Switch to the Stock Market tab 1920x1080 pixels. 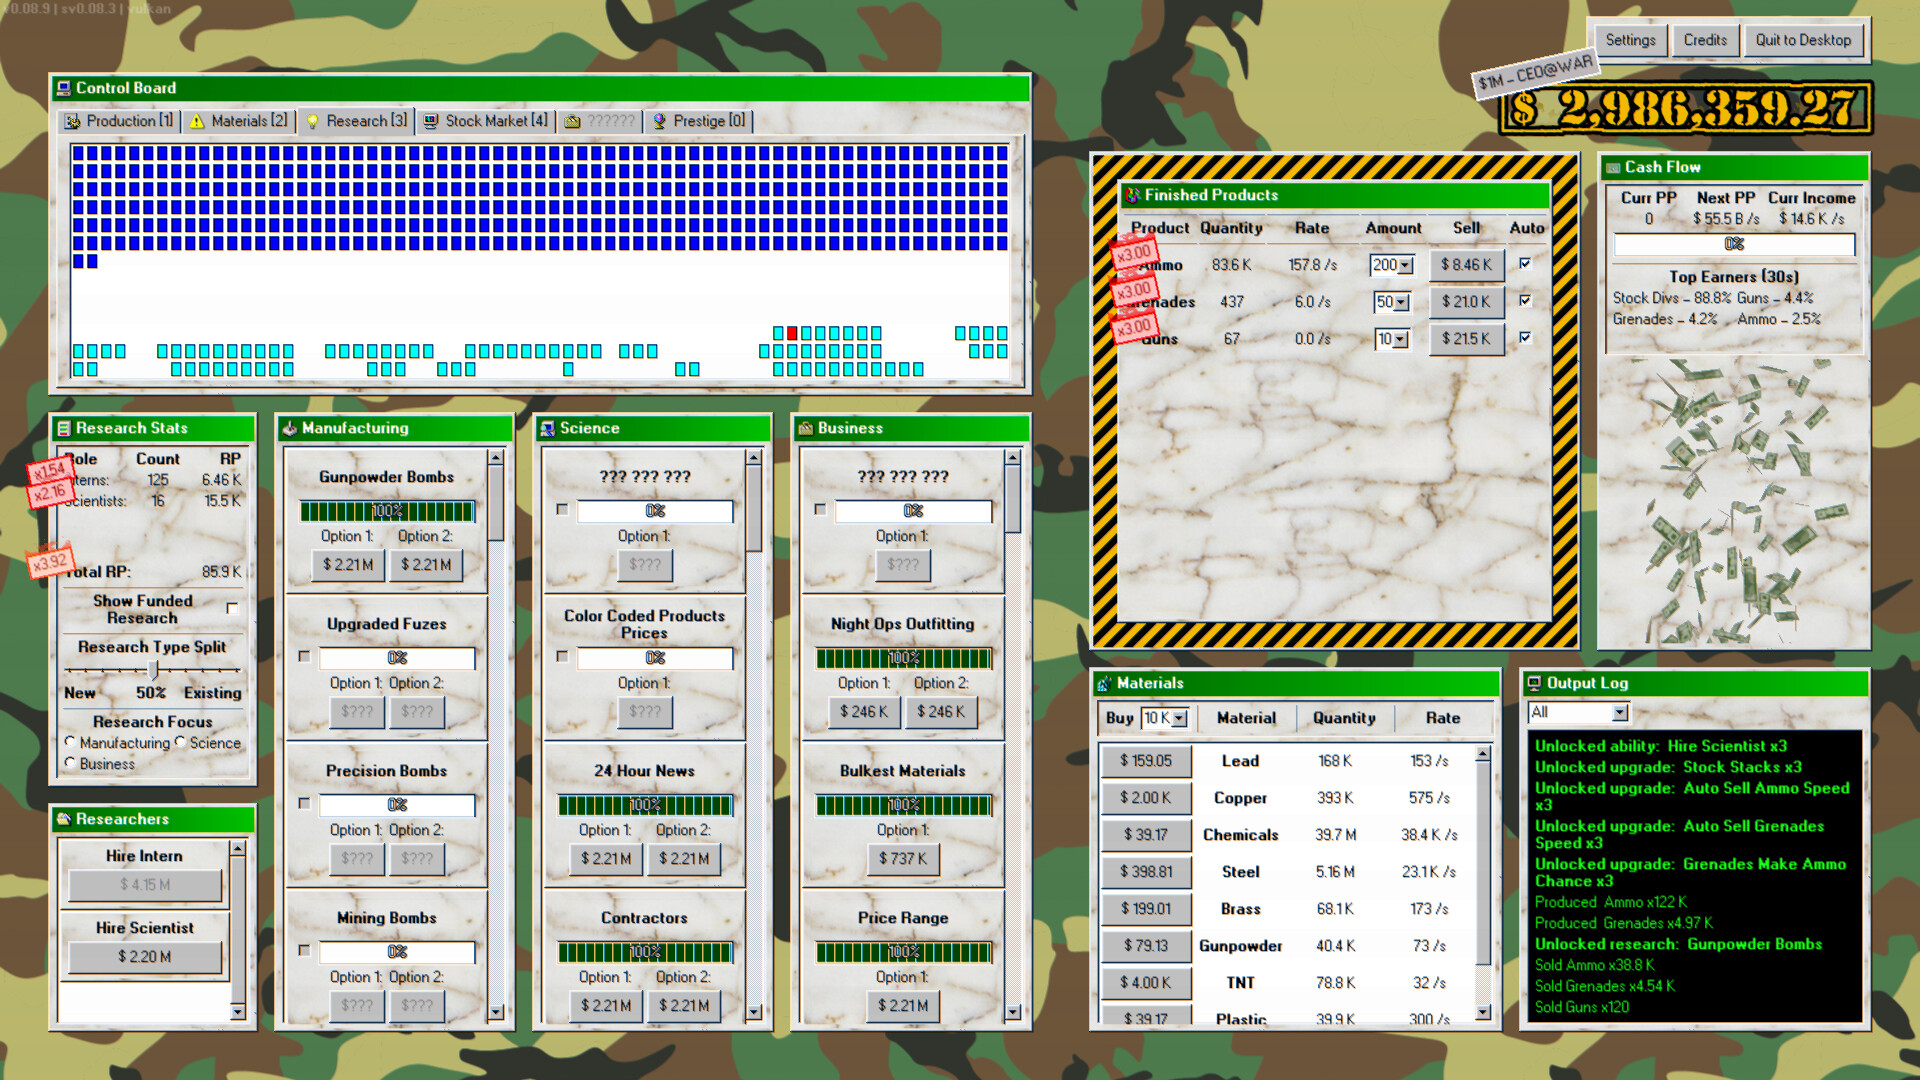click(487, 120)
